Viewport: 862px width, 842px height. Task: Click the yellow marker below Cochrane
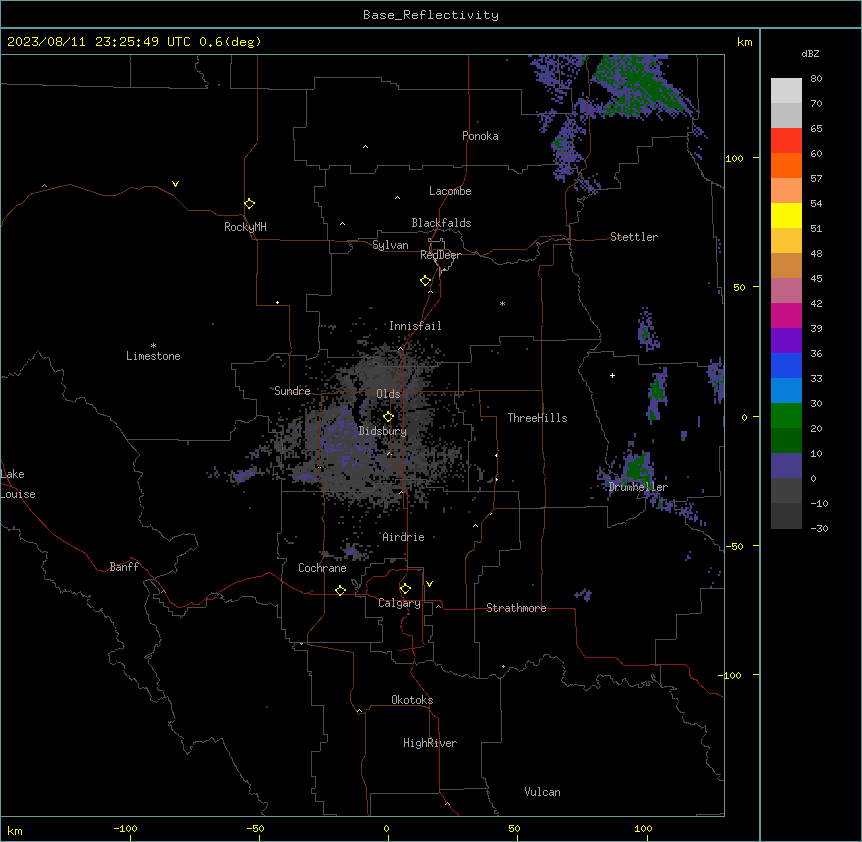click(x=340, y=590)
